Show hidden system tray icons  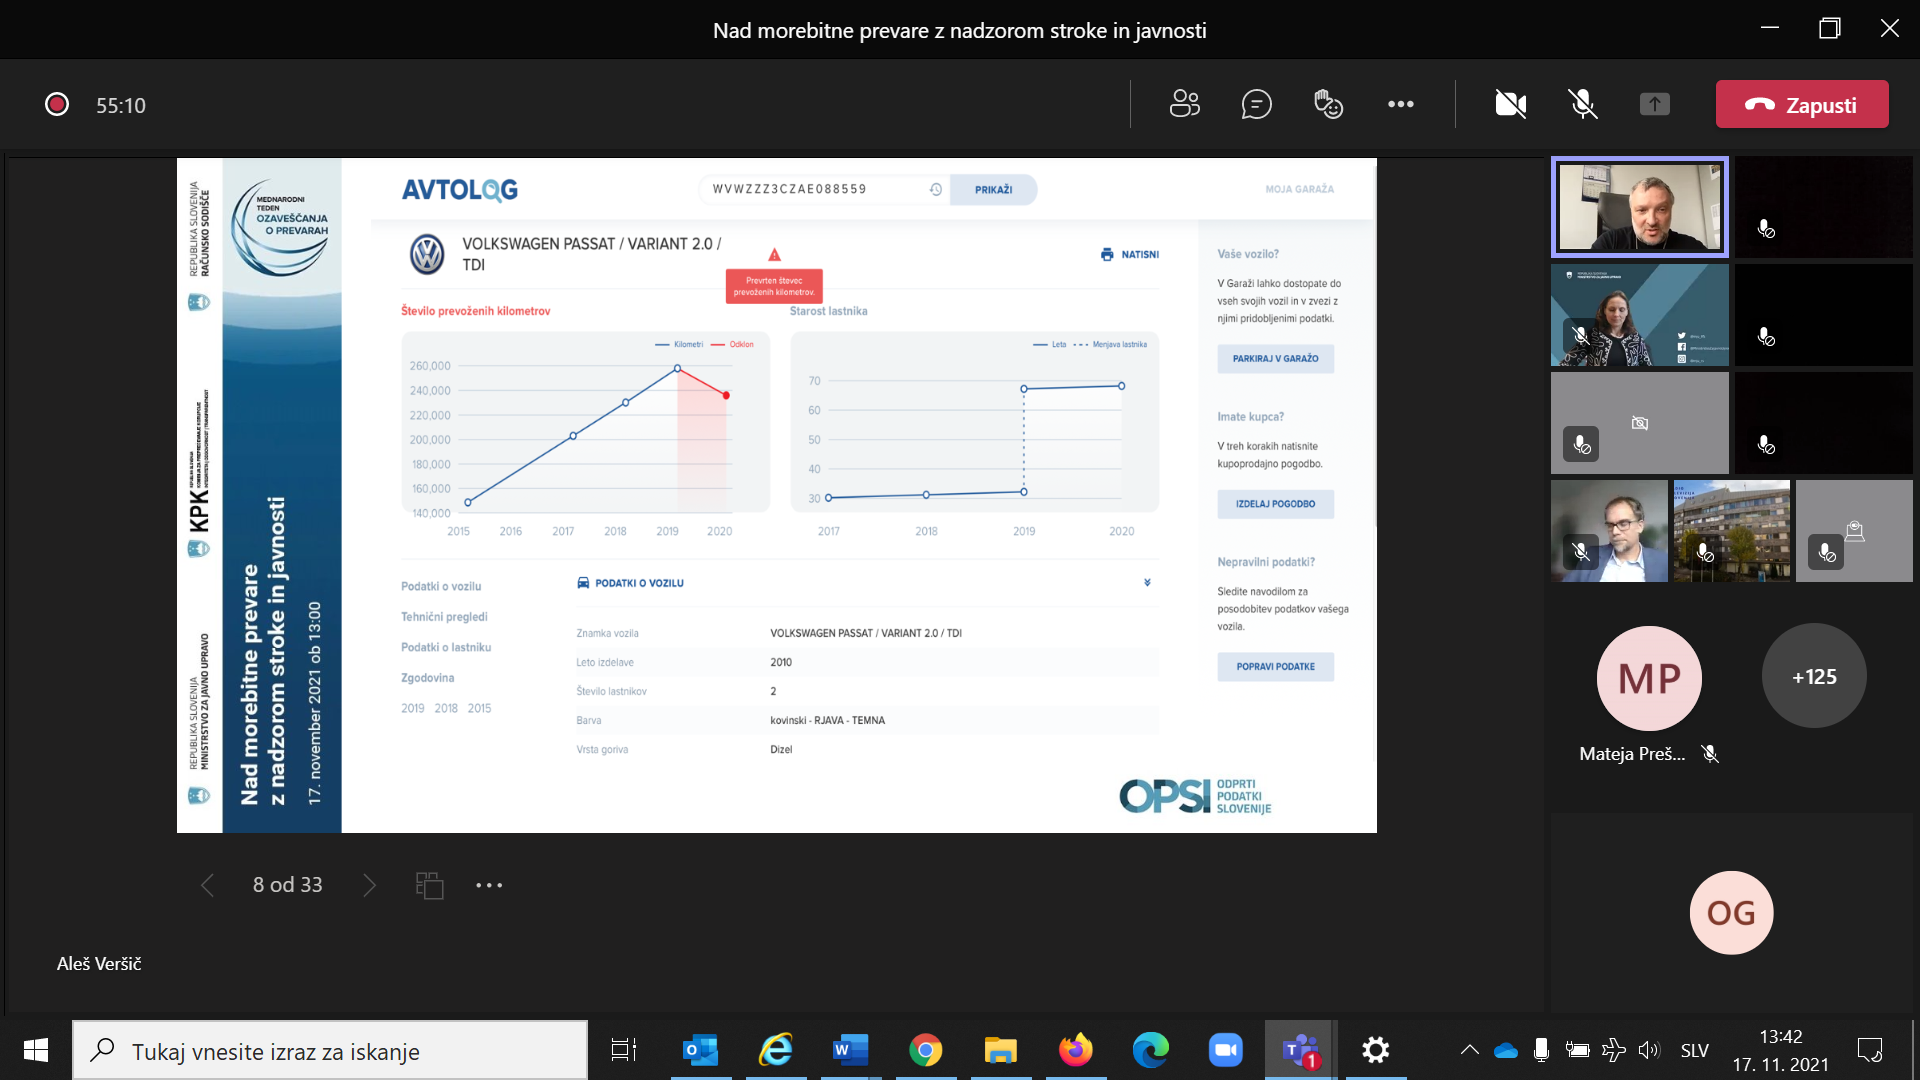(x=1469, y=1050)
